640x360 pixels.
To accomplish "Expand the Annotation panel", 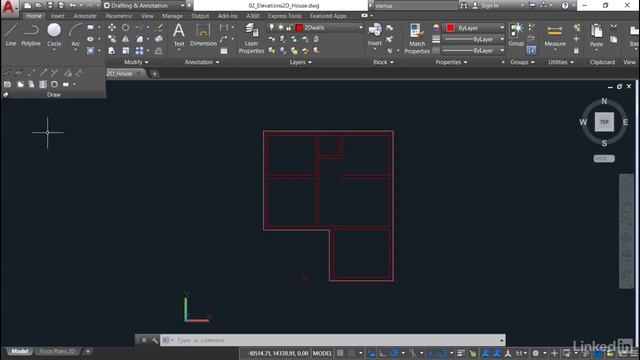I will [202, 62].
